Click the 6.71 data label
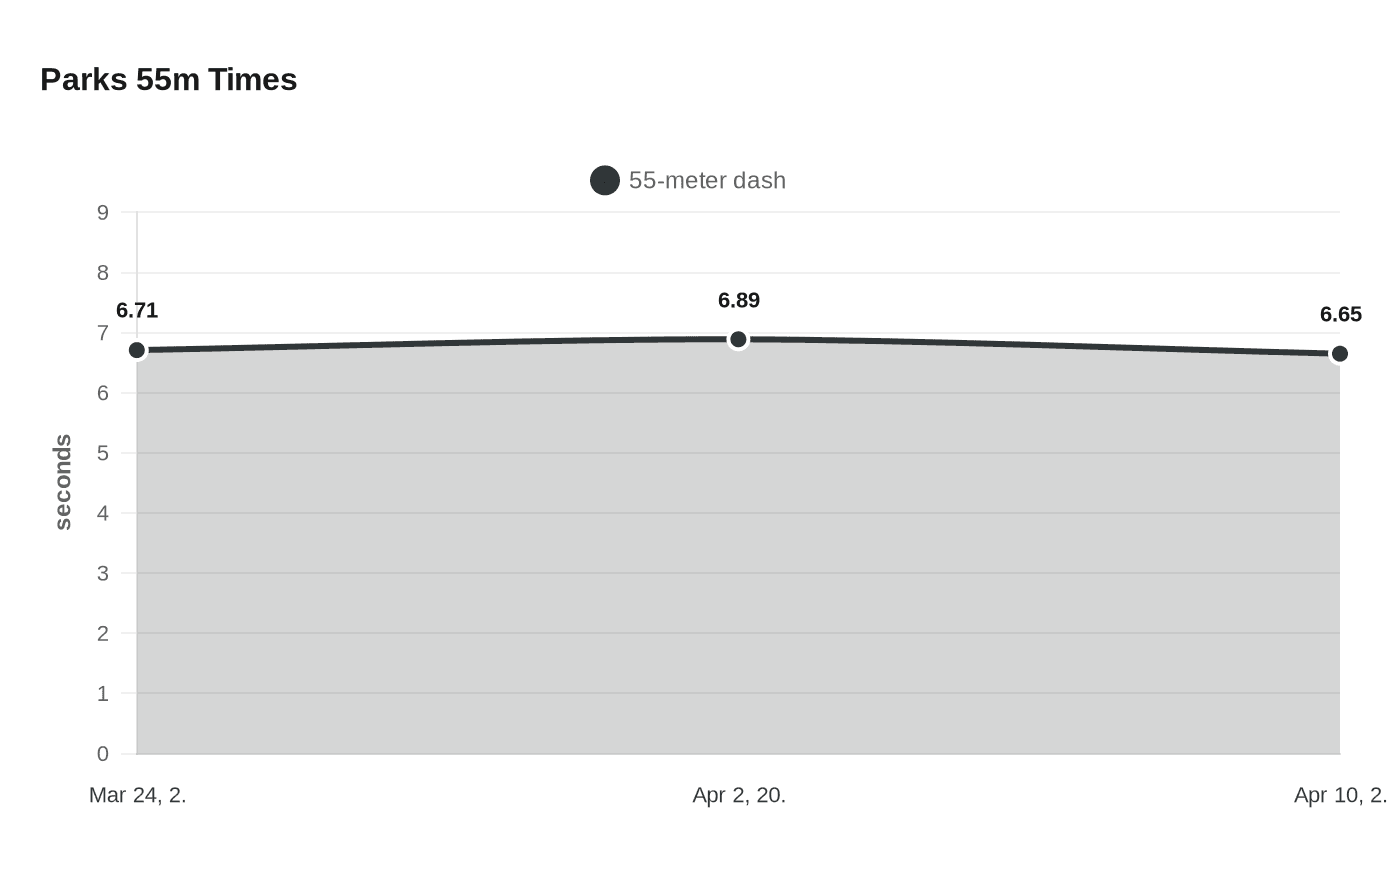Screen dimensions: 1400x880 click(137, 311)
